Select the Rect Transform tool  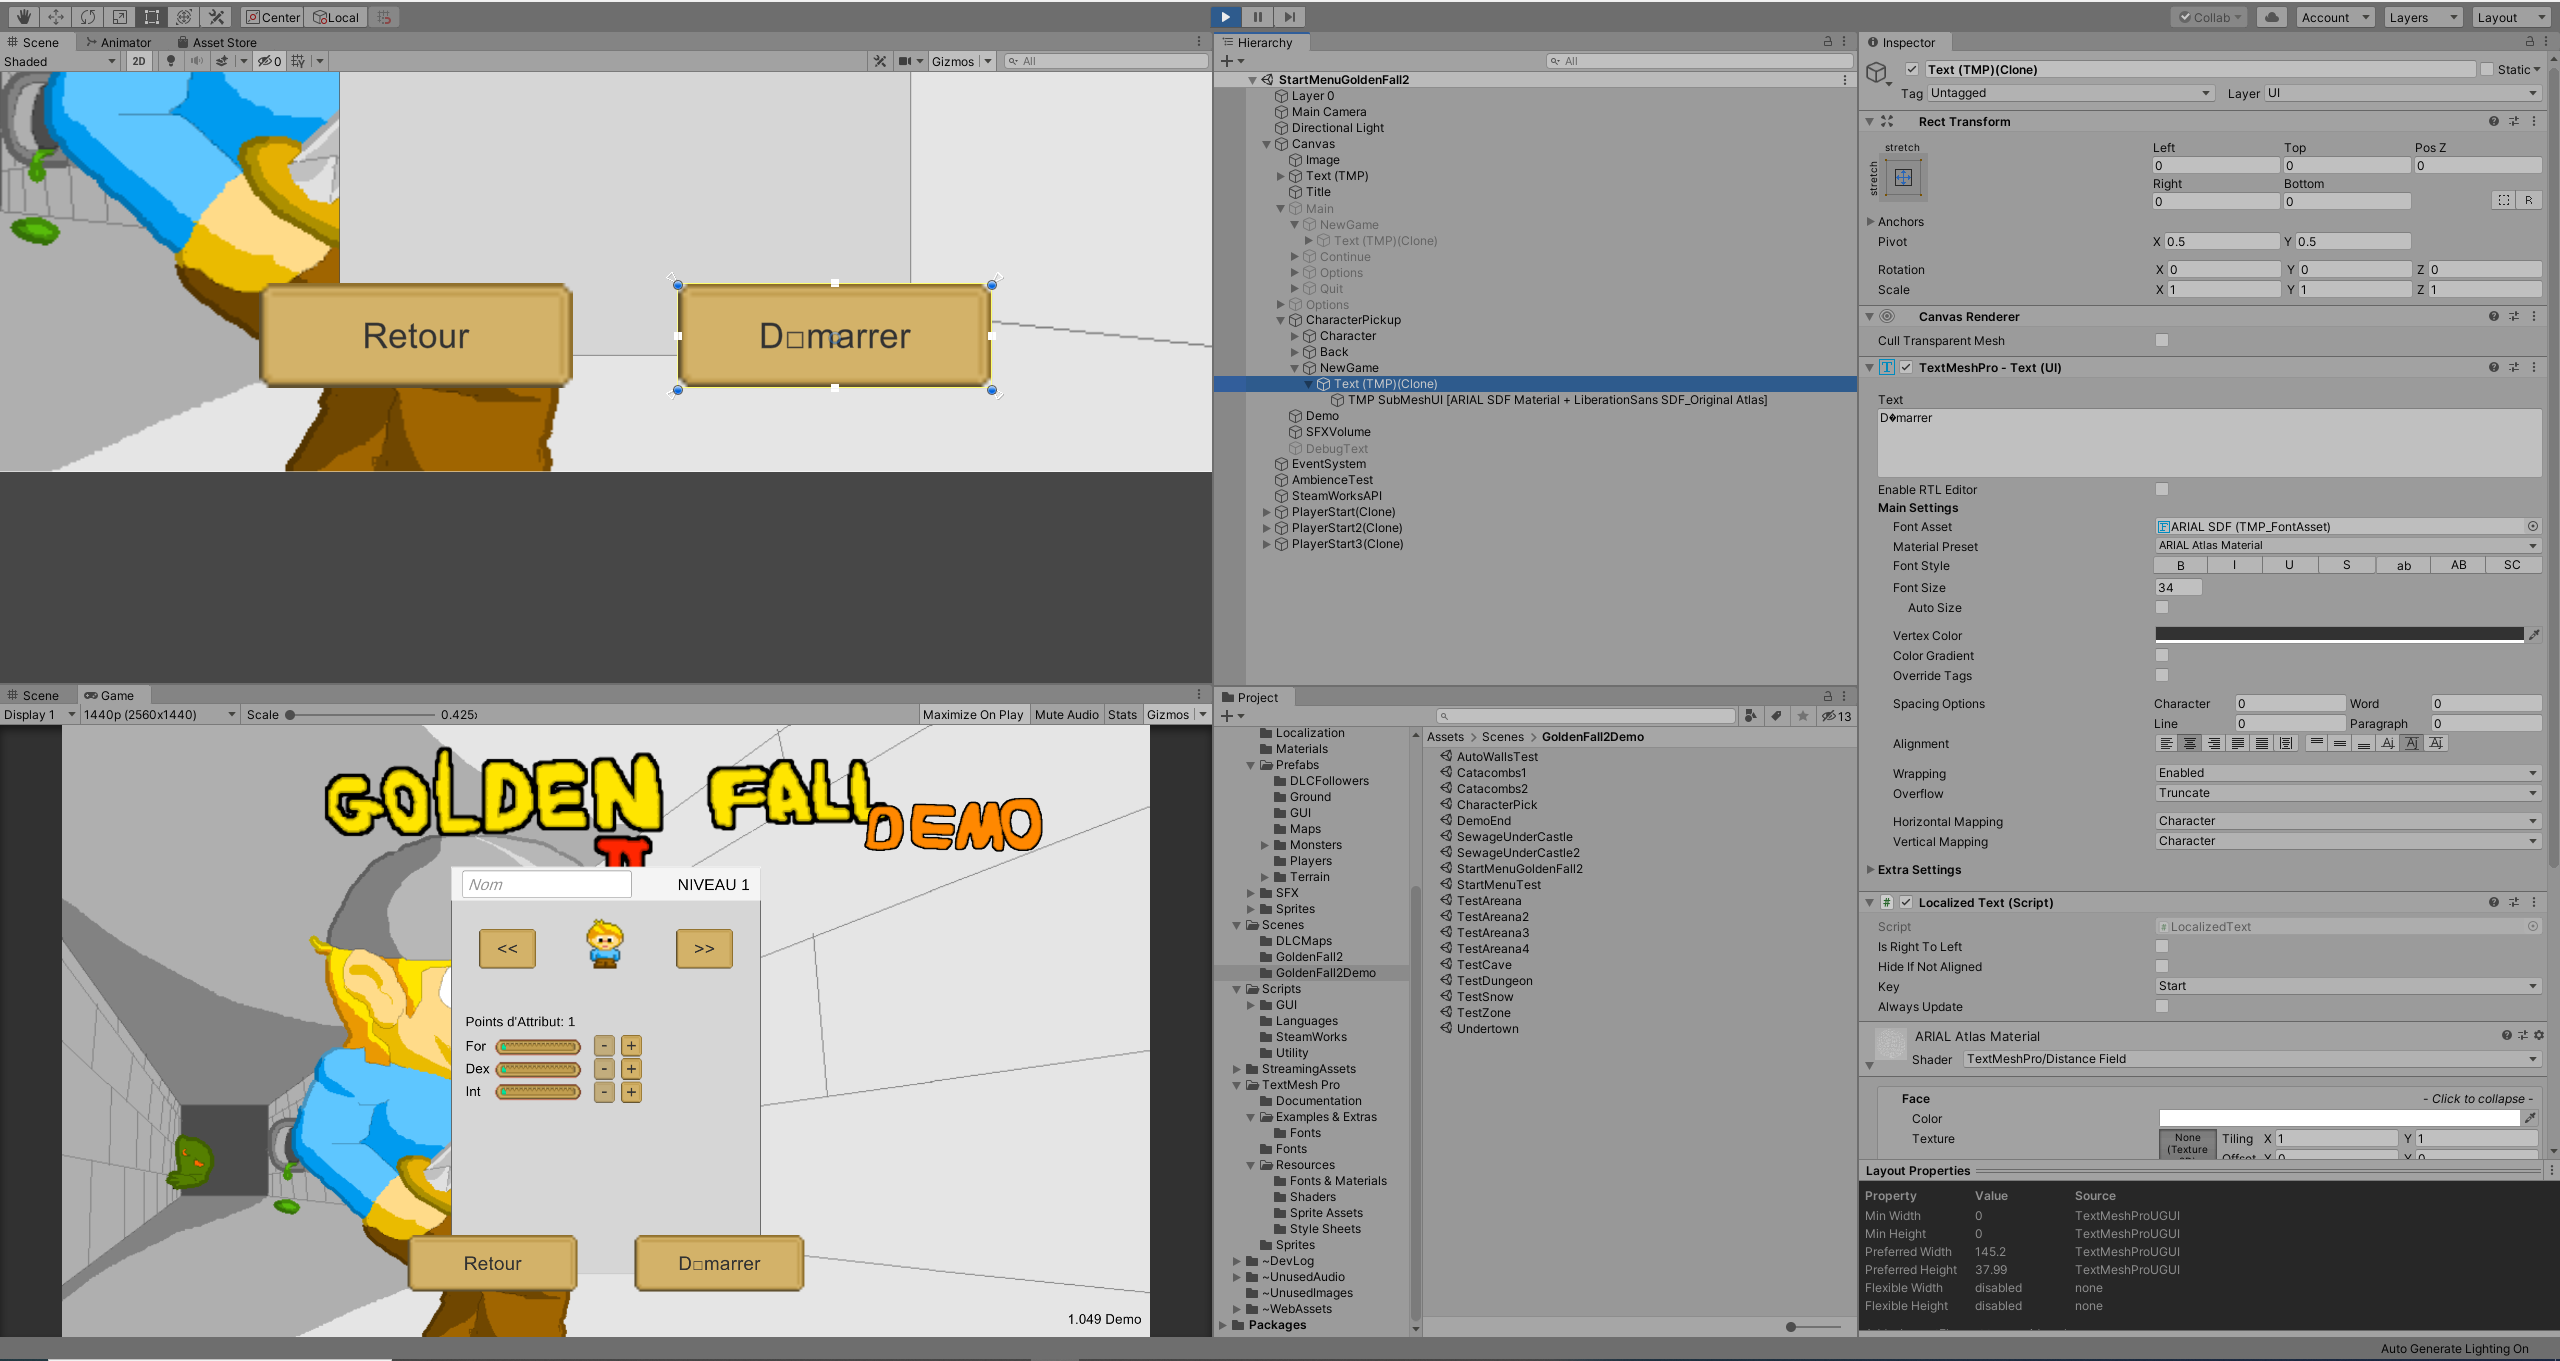[x=152, y=17]
